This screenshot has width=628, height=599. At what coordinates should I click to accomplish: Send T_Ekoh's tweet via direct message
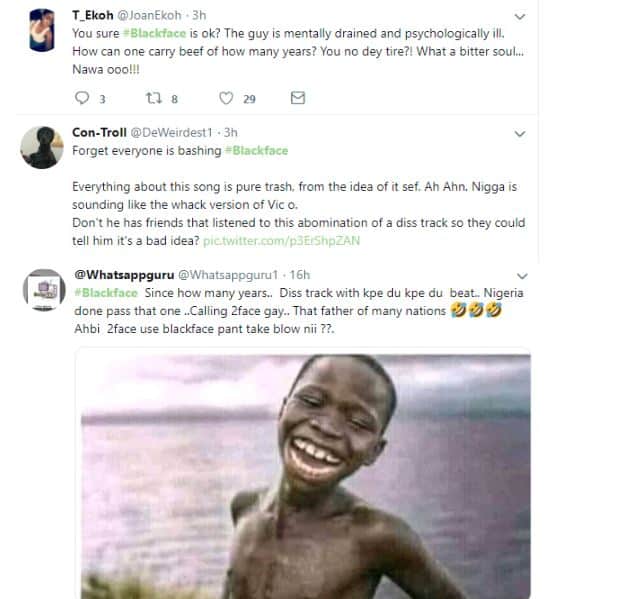click(x=297, y=98)
